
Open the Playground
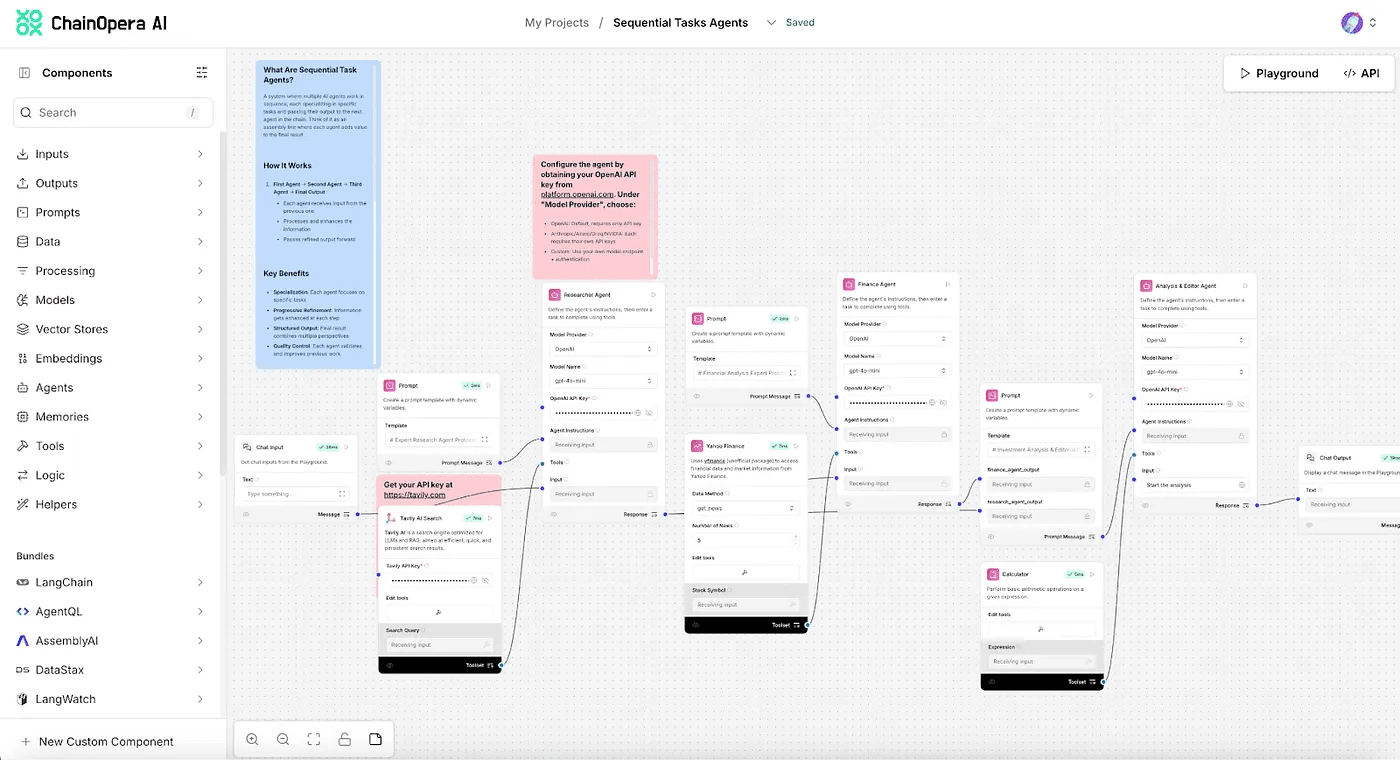(x=1279, y=73)
